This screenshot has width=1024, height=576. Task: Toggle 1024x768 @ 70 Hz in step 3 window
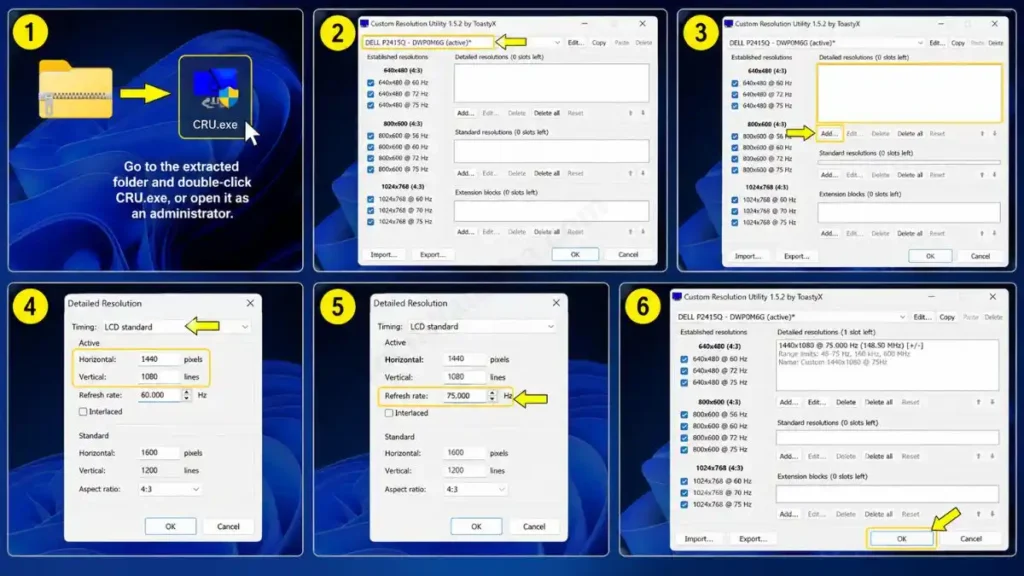point(735,212)
